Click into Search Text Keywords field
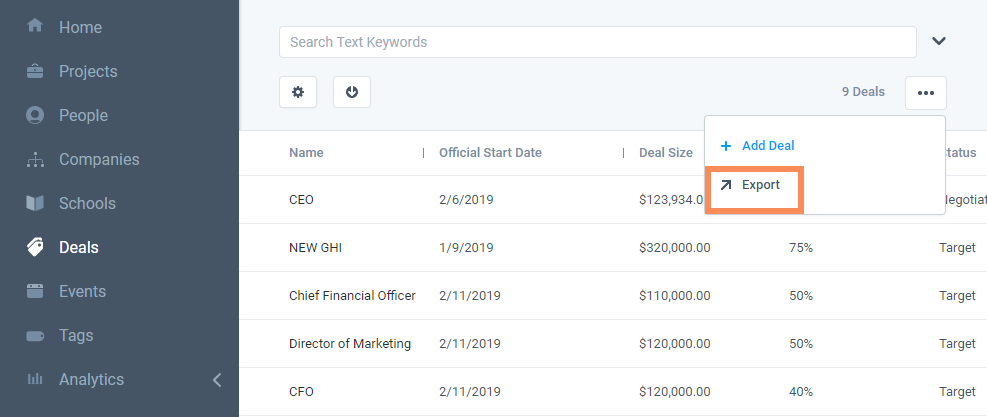The image size is (987, 417). 597,42
